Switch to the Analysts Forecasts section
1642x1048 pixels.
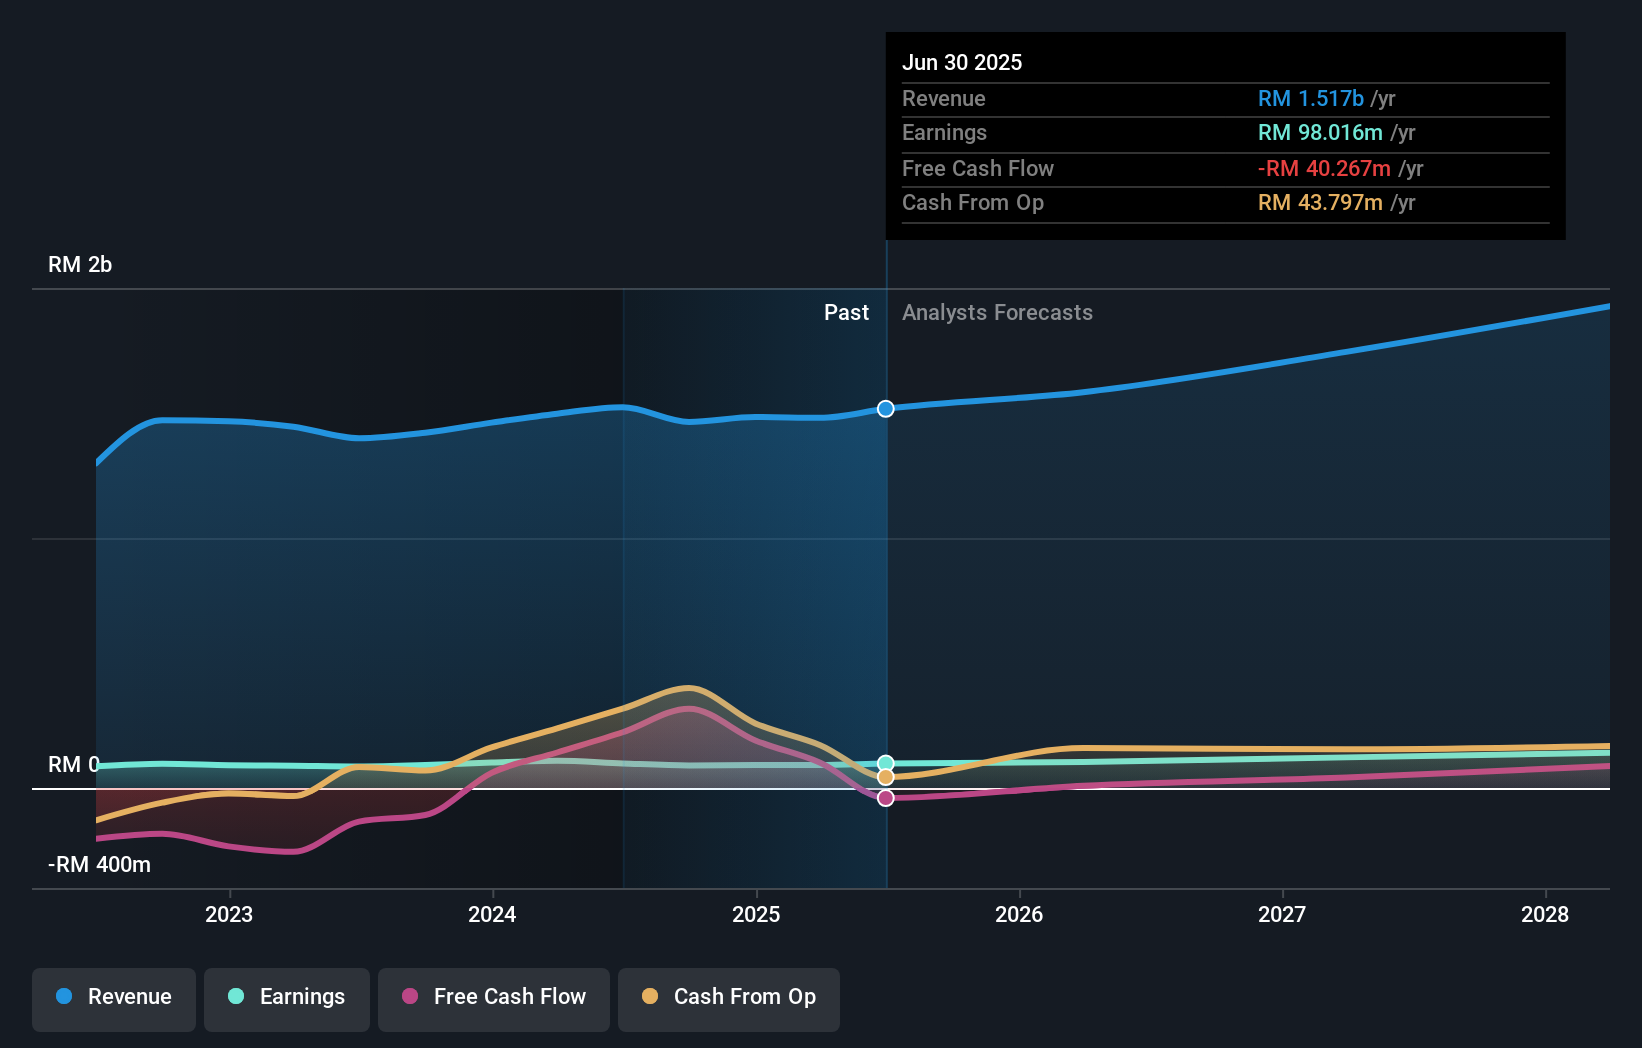click(x=996, y=312)
